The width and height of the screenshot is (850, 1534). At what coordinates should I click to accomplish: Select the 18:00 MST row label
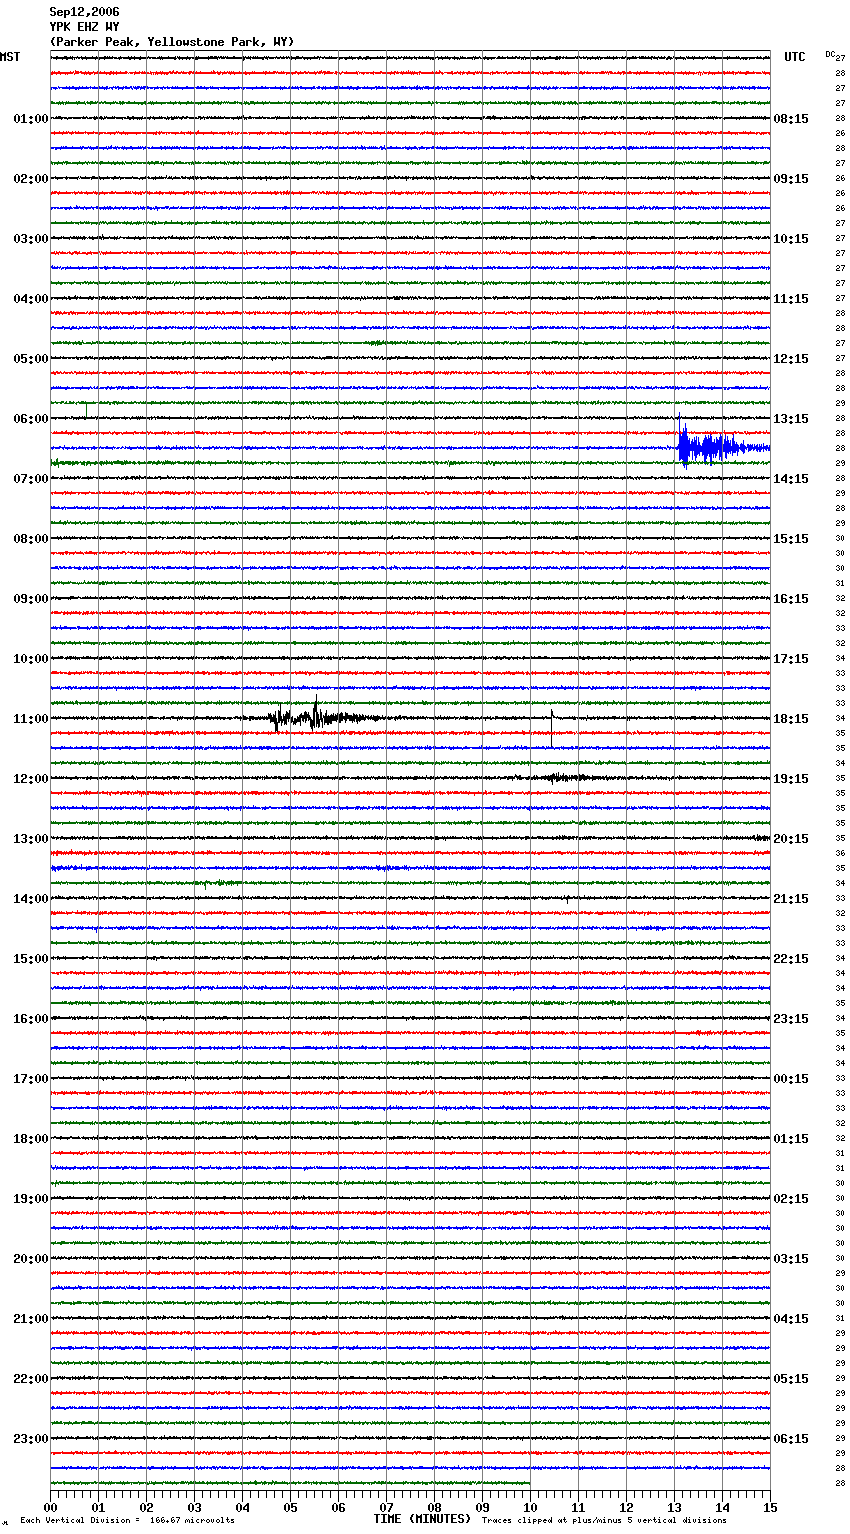click(x=31, y=1139)
